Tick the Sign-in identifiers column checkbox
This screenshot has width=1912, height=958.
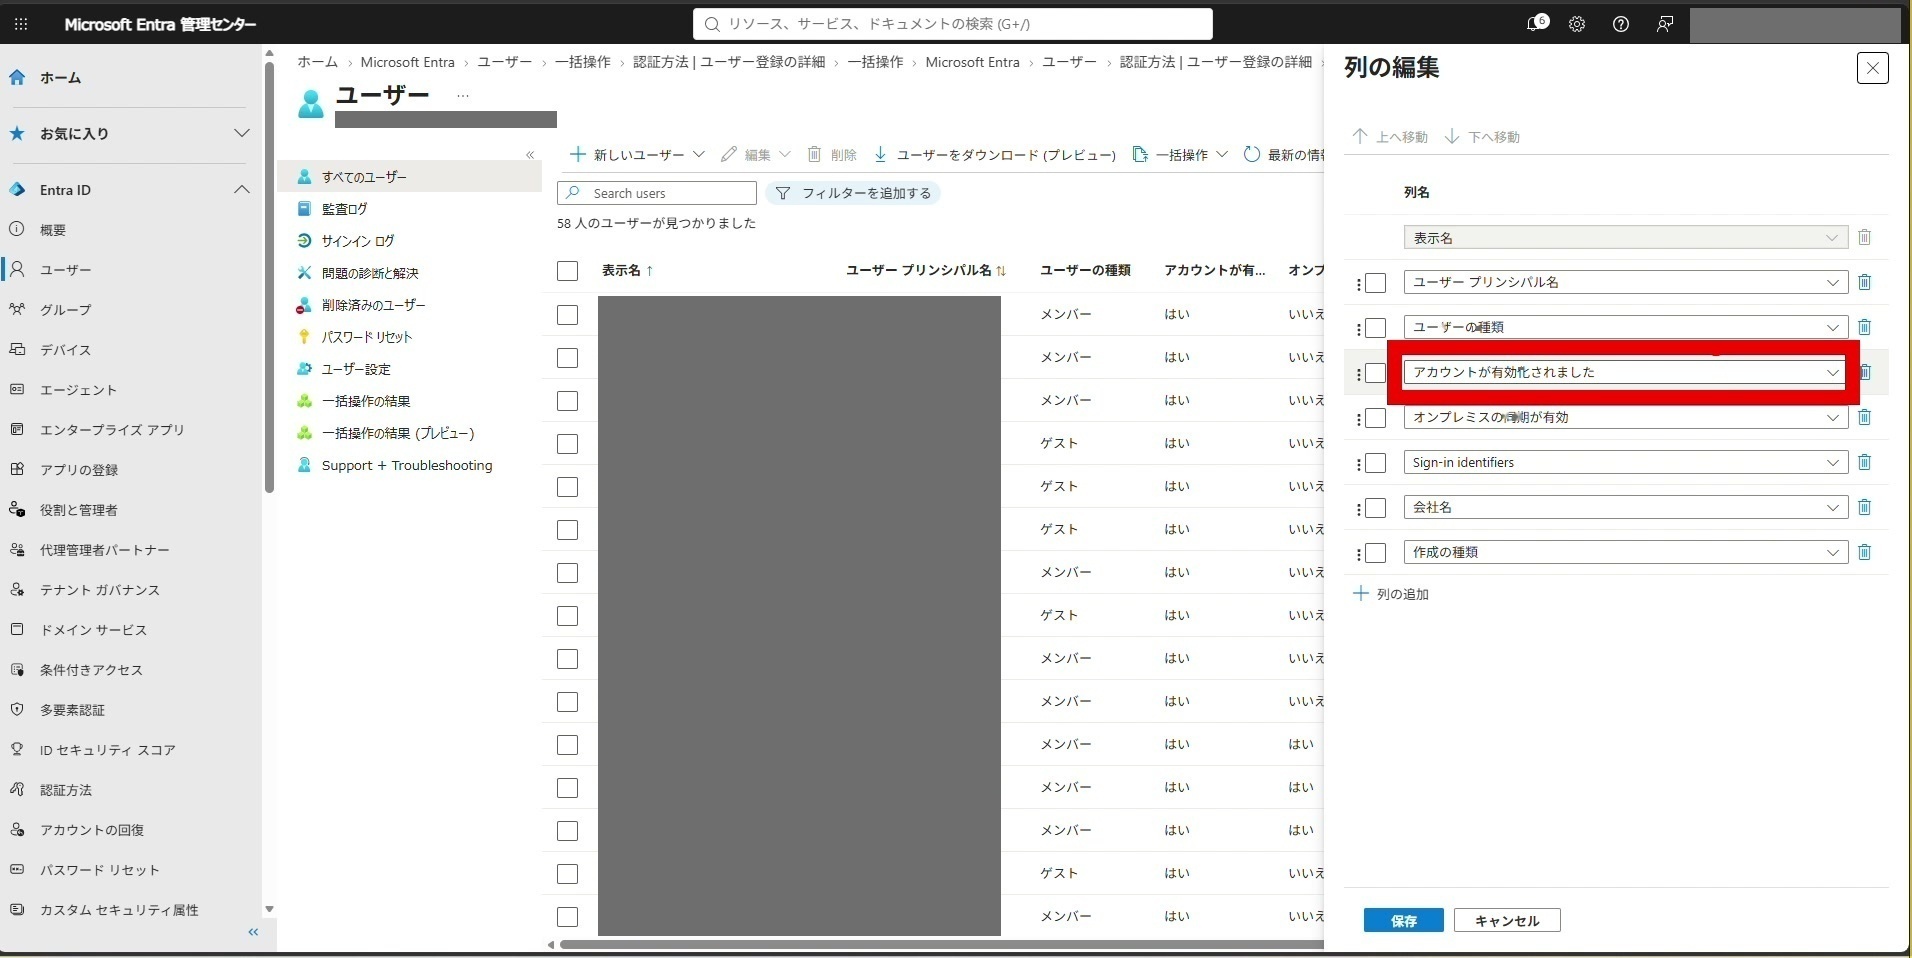tap(1376, 463)
